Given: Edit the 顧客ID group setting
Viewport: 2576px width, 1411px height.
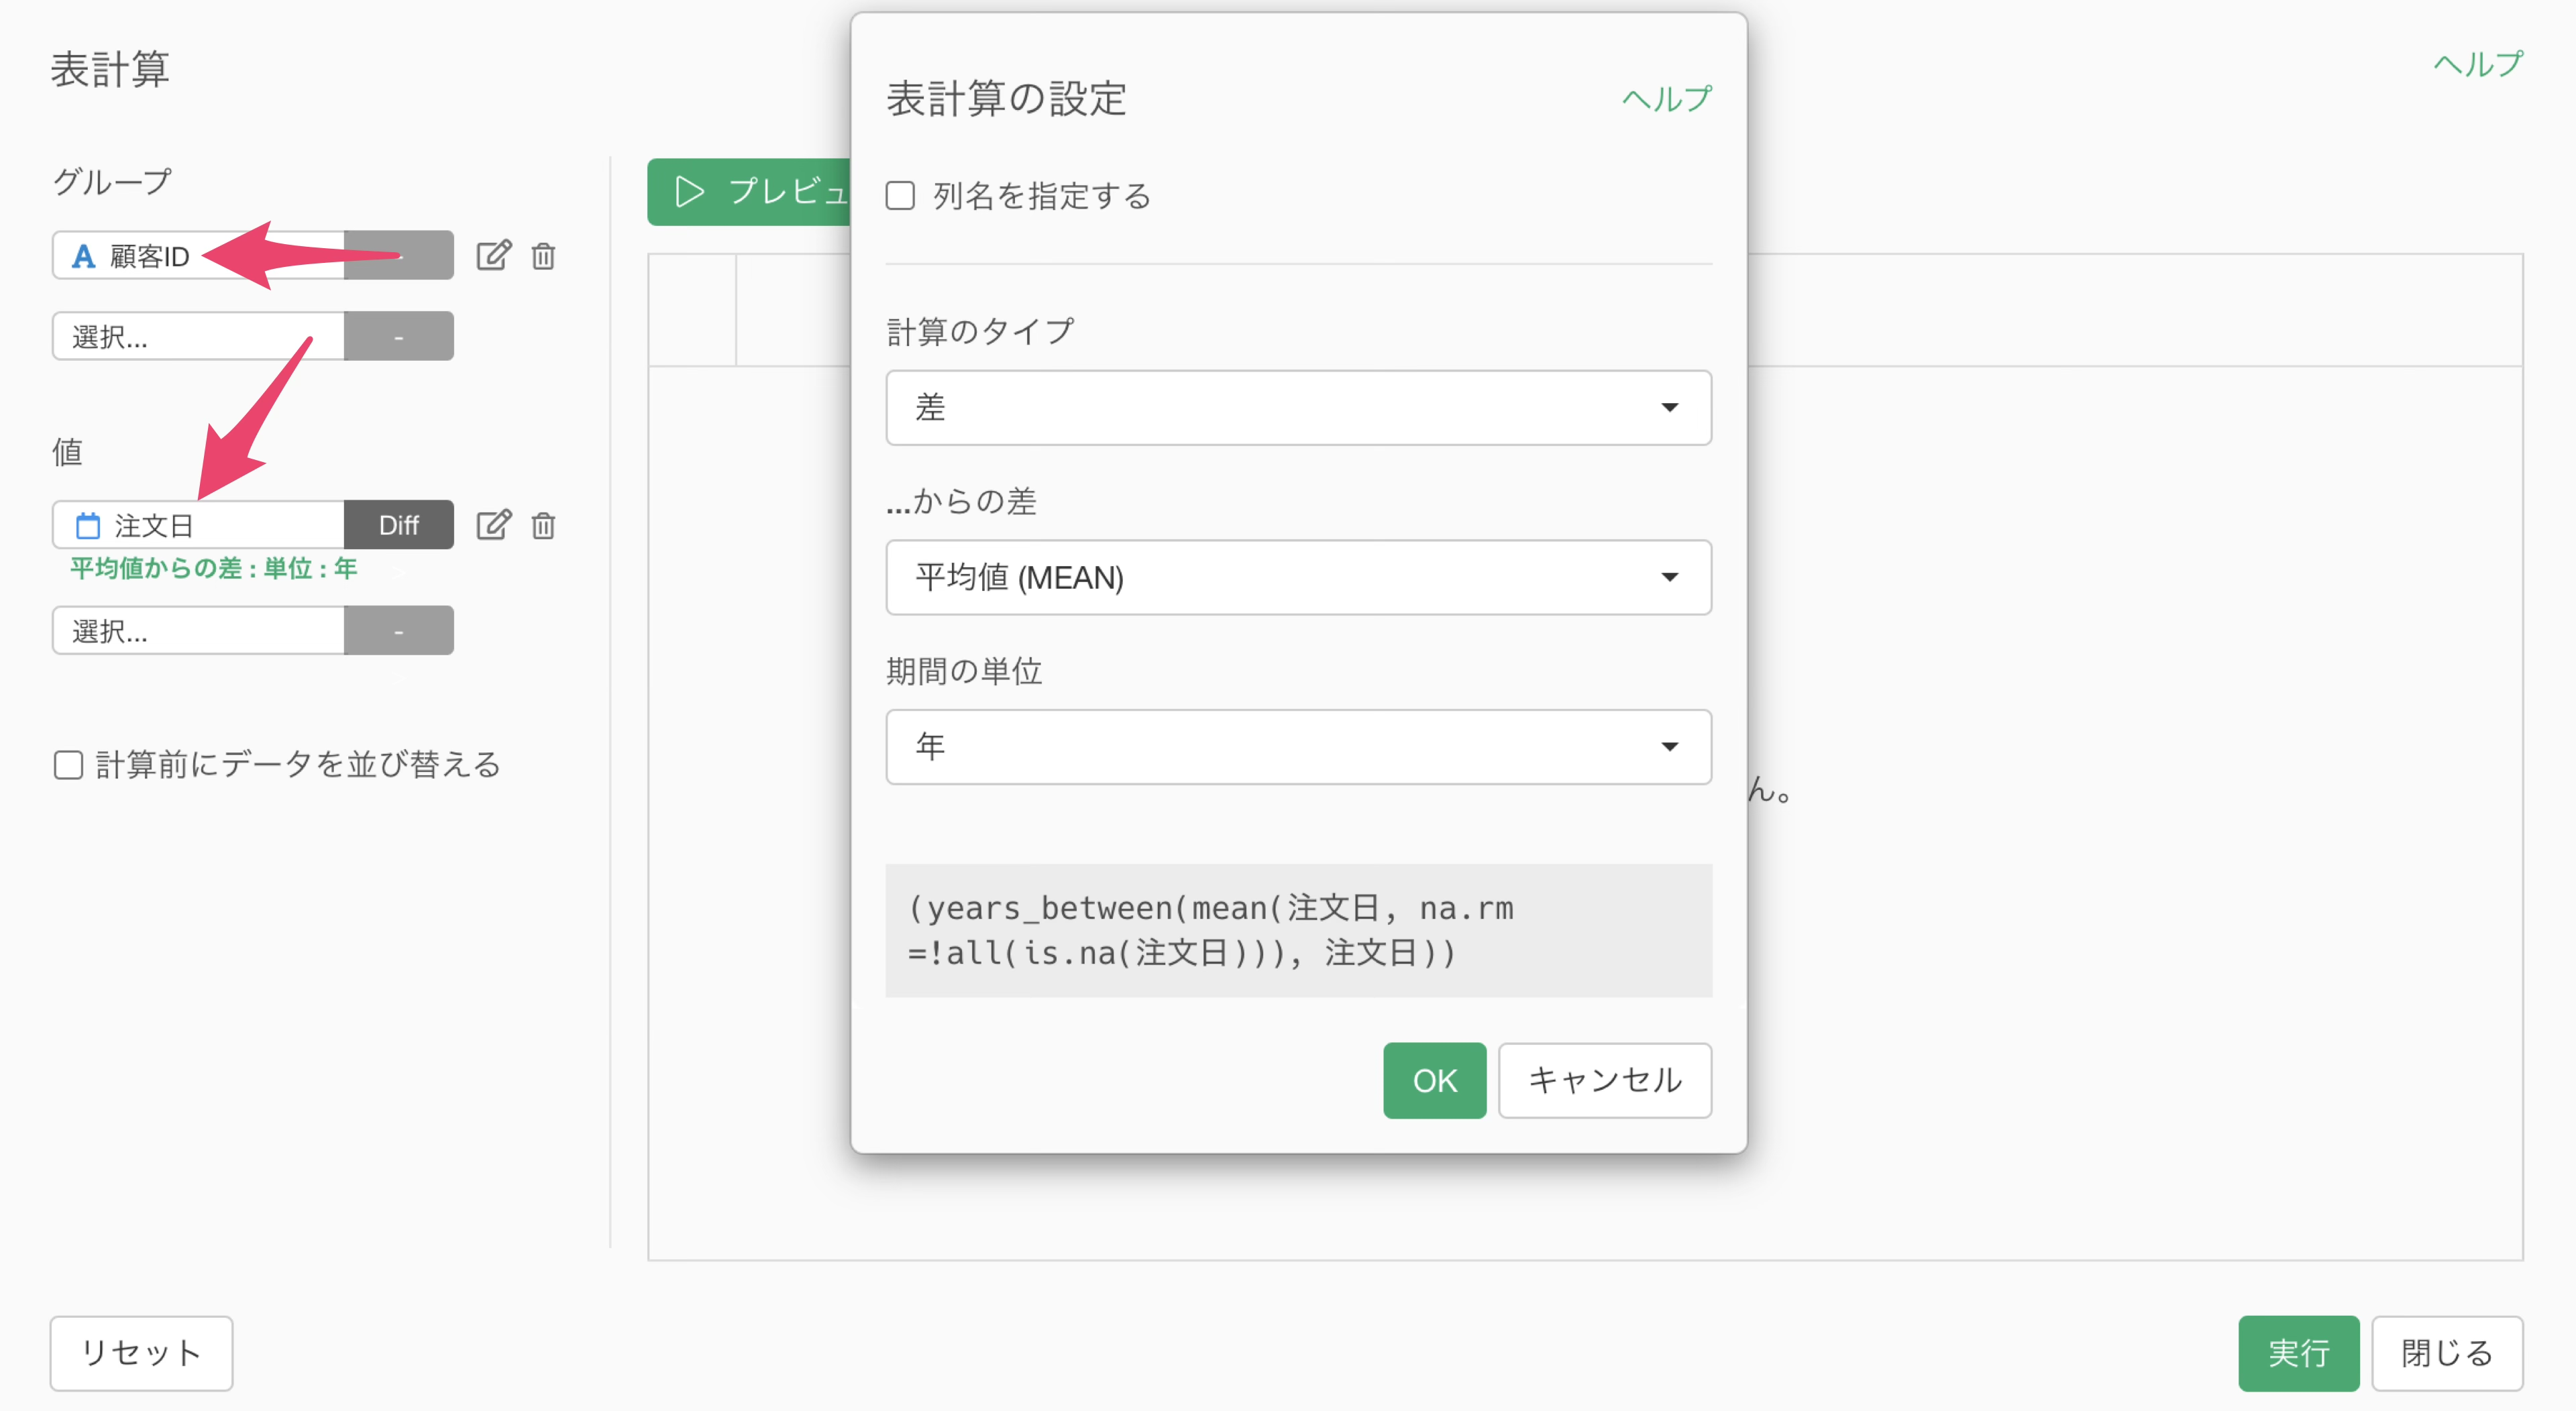Looking at the screenshot, I should coord(493,256).
